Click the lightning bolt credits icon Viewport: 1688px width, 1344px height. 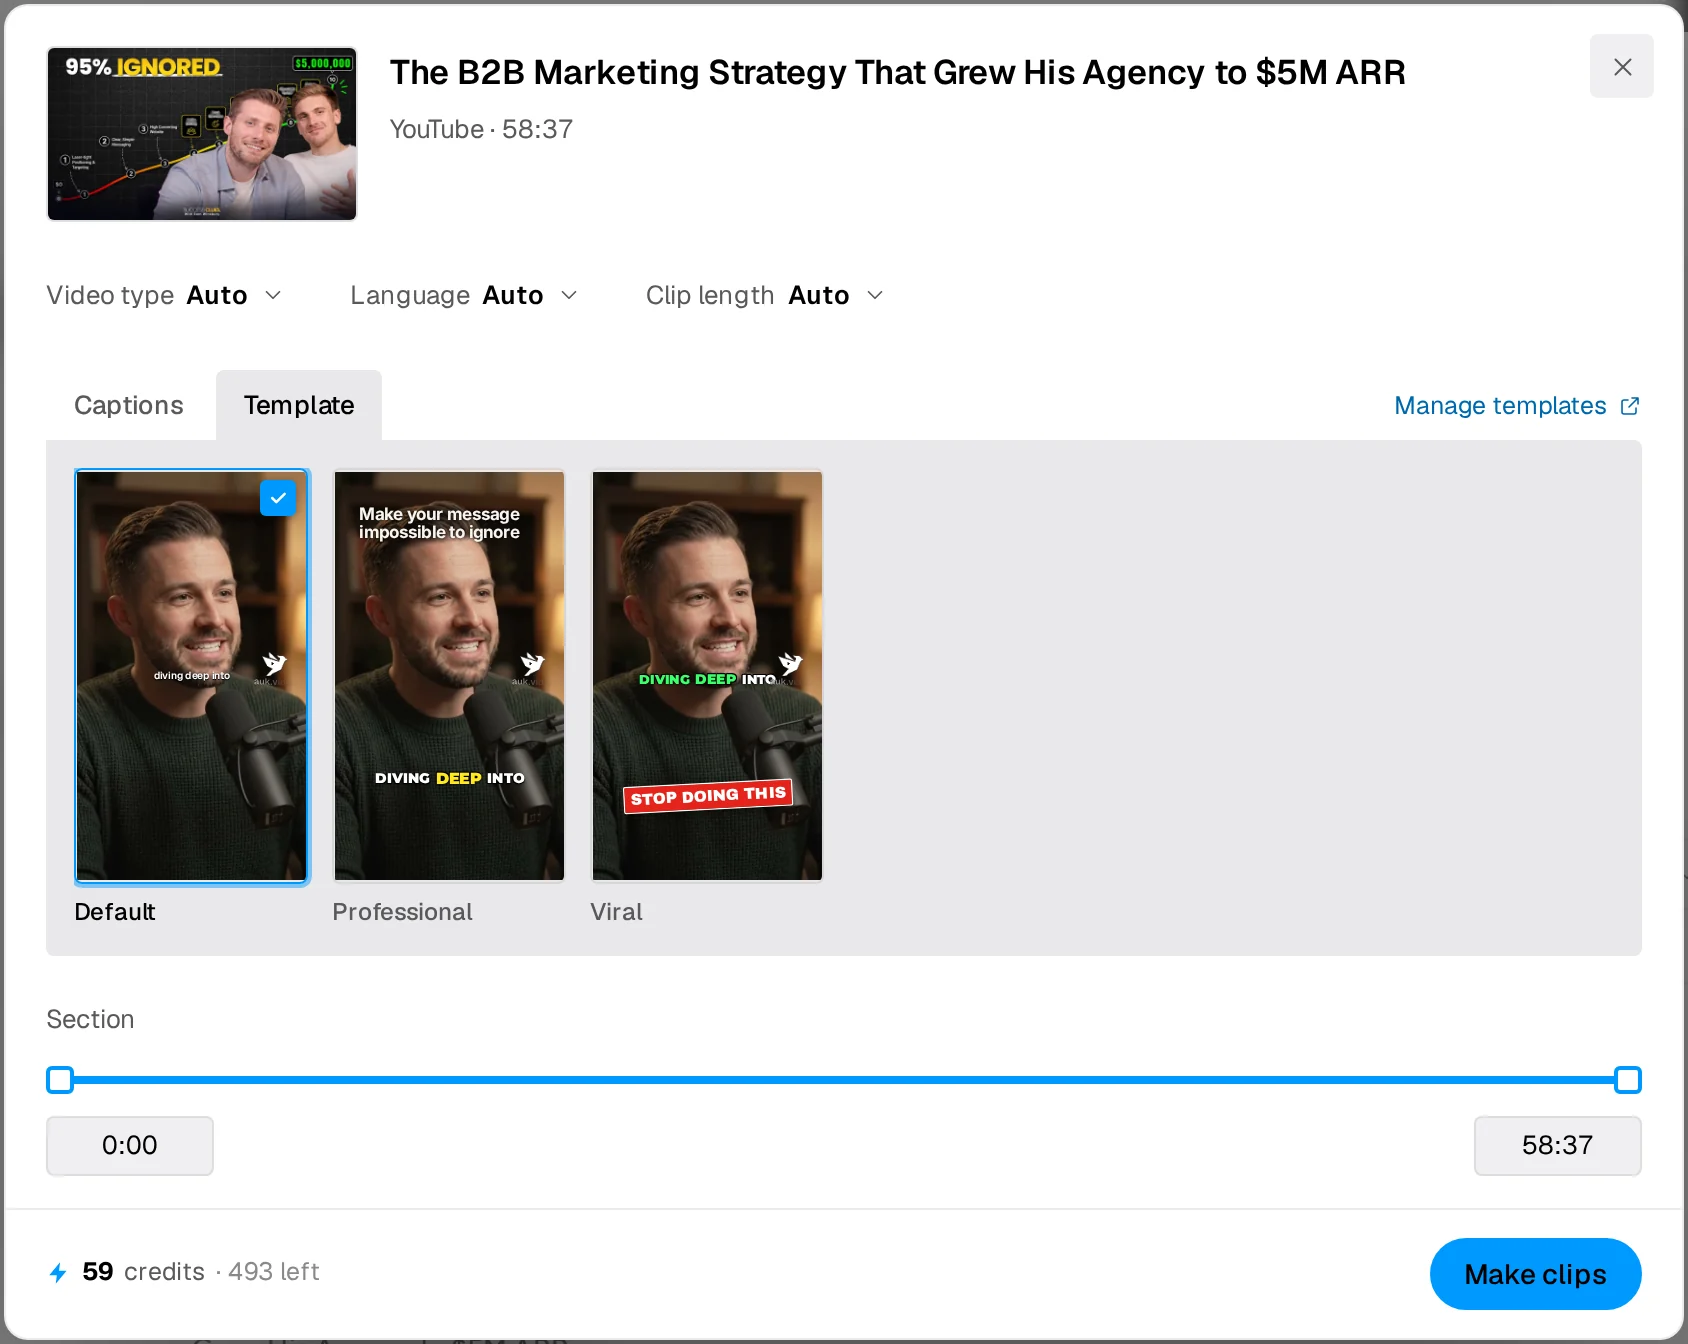click(58, 1272)
